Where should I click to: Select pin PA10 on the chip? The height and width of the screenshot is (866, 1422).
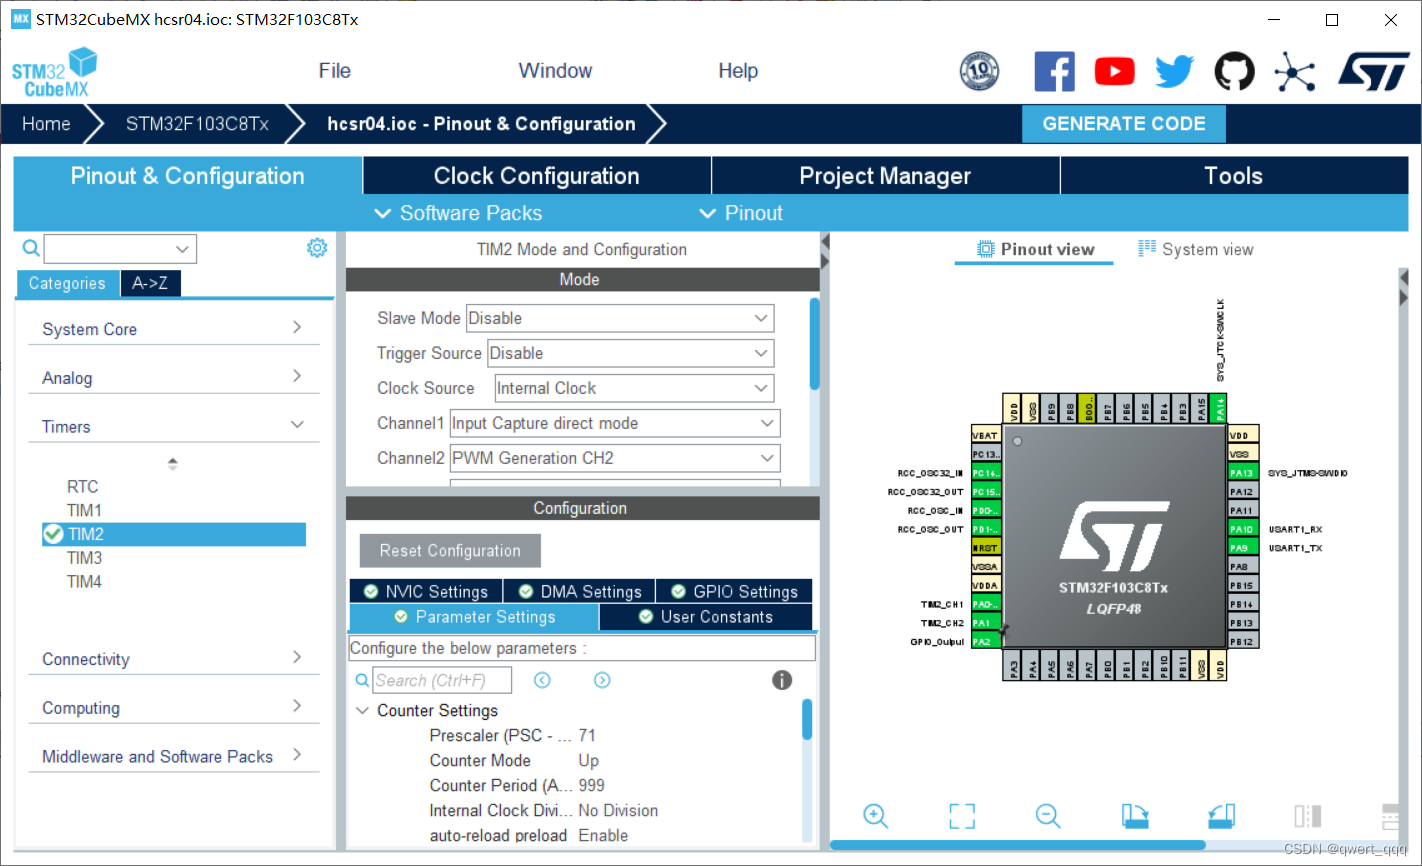1241,529
